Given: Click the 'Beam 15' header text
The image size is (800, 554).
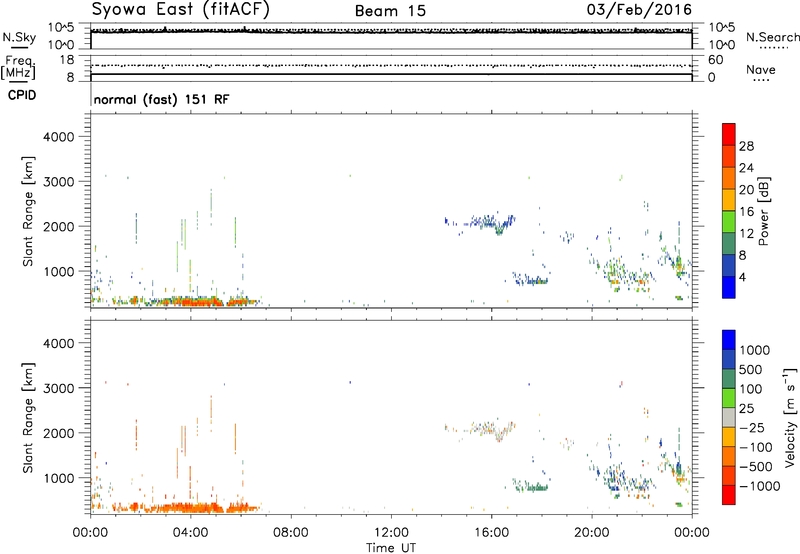Looking at the screenshot, I should coord(390,11).
